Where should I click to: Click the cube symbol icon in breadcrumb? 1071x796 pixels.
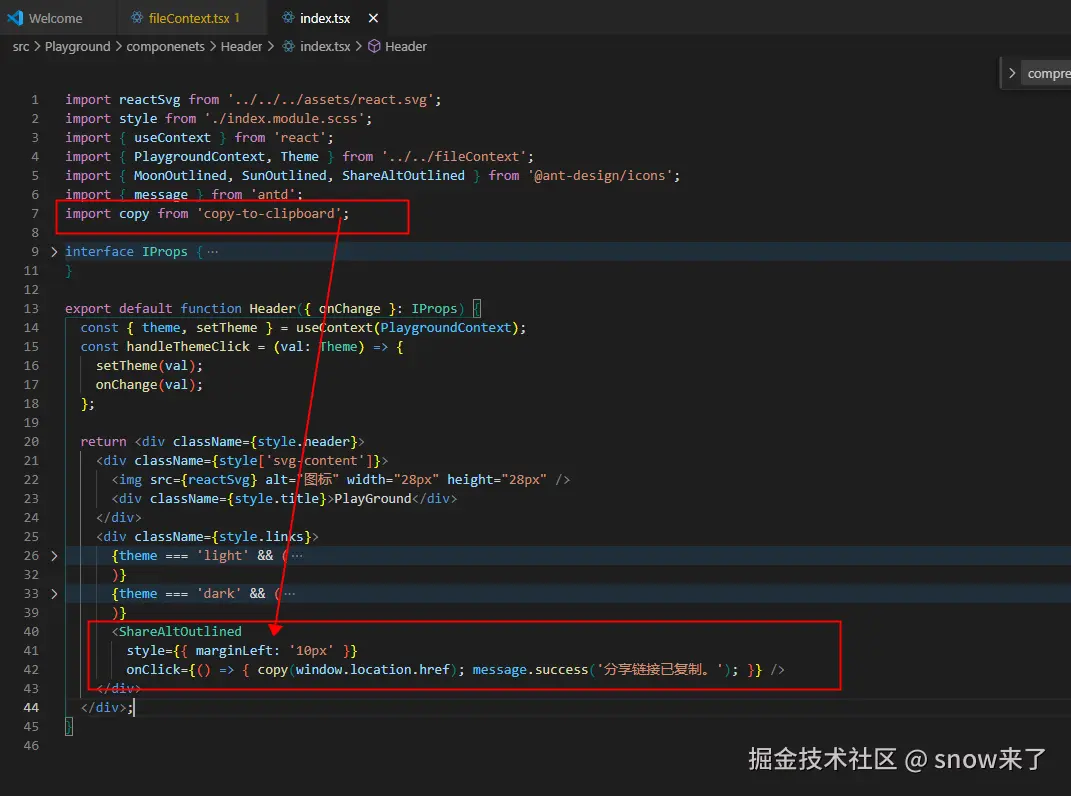pyautogui.click(x=374, y=46)
